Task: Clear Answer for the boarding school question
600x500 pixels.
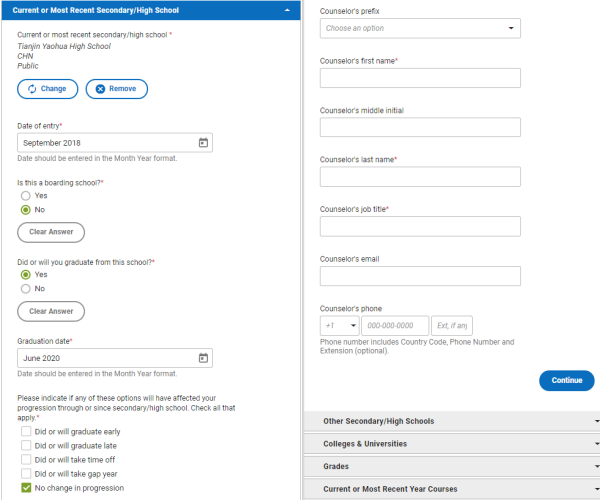Action: tap(51, 232)
